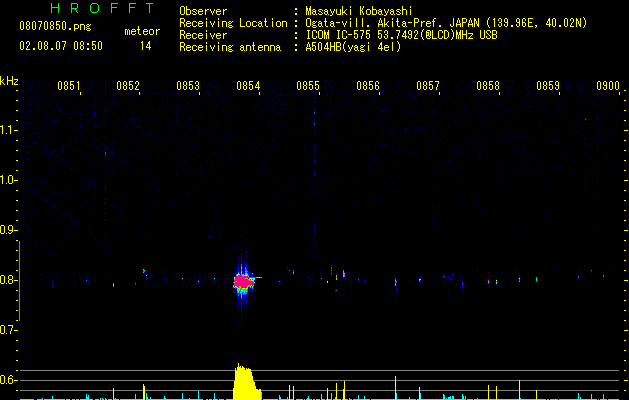Click the 0853 time marker

[188, 86]
